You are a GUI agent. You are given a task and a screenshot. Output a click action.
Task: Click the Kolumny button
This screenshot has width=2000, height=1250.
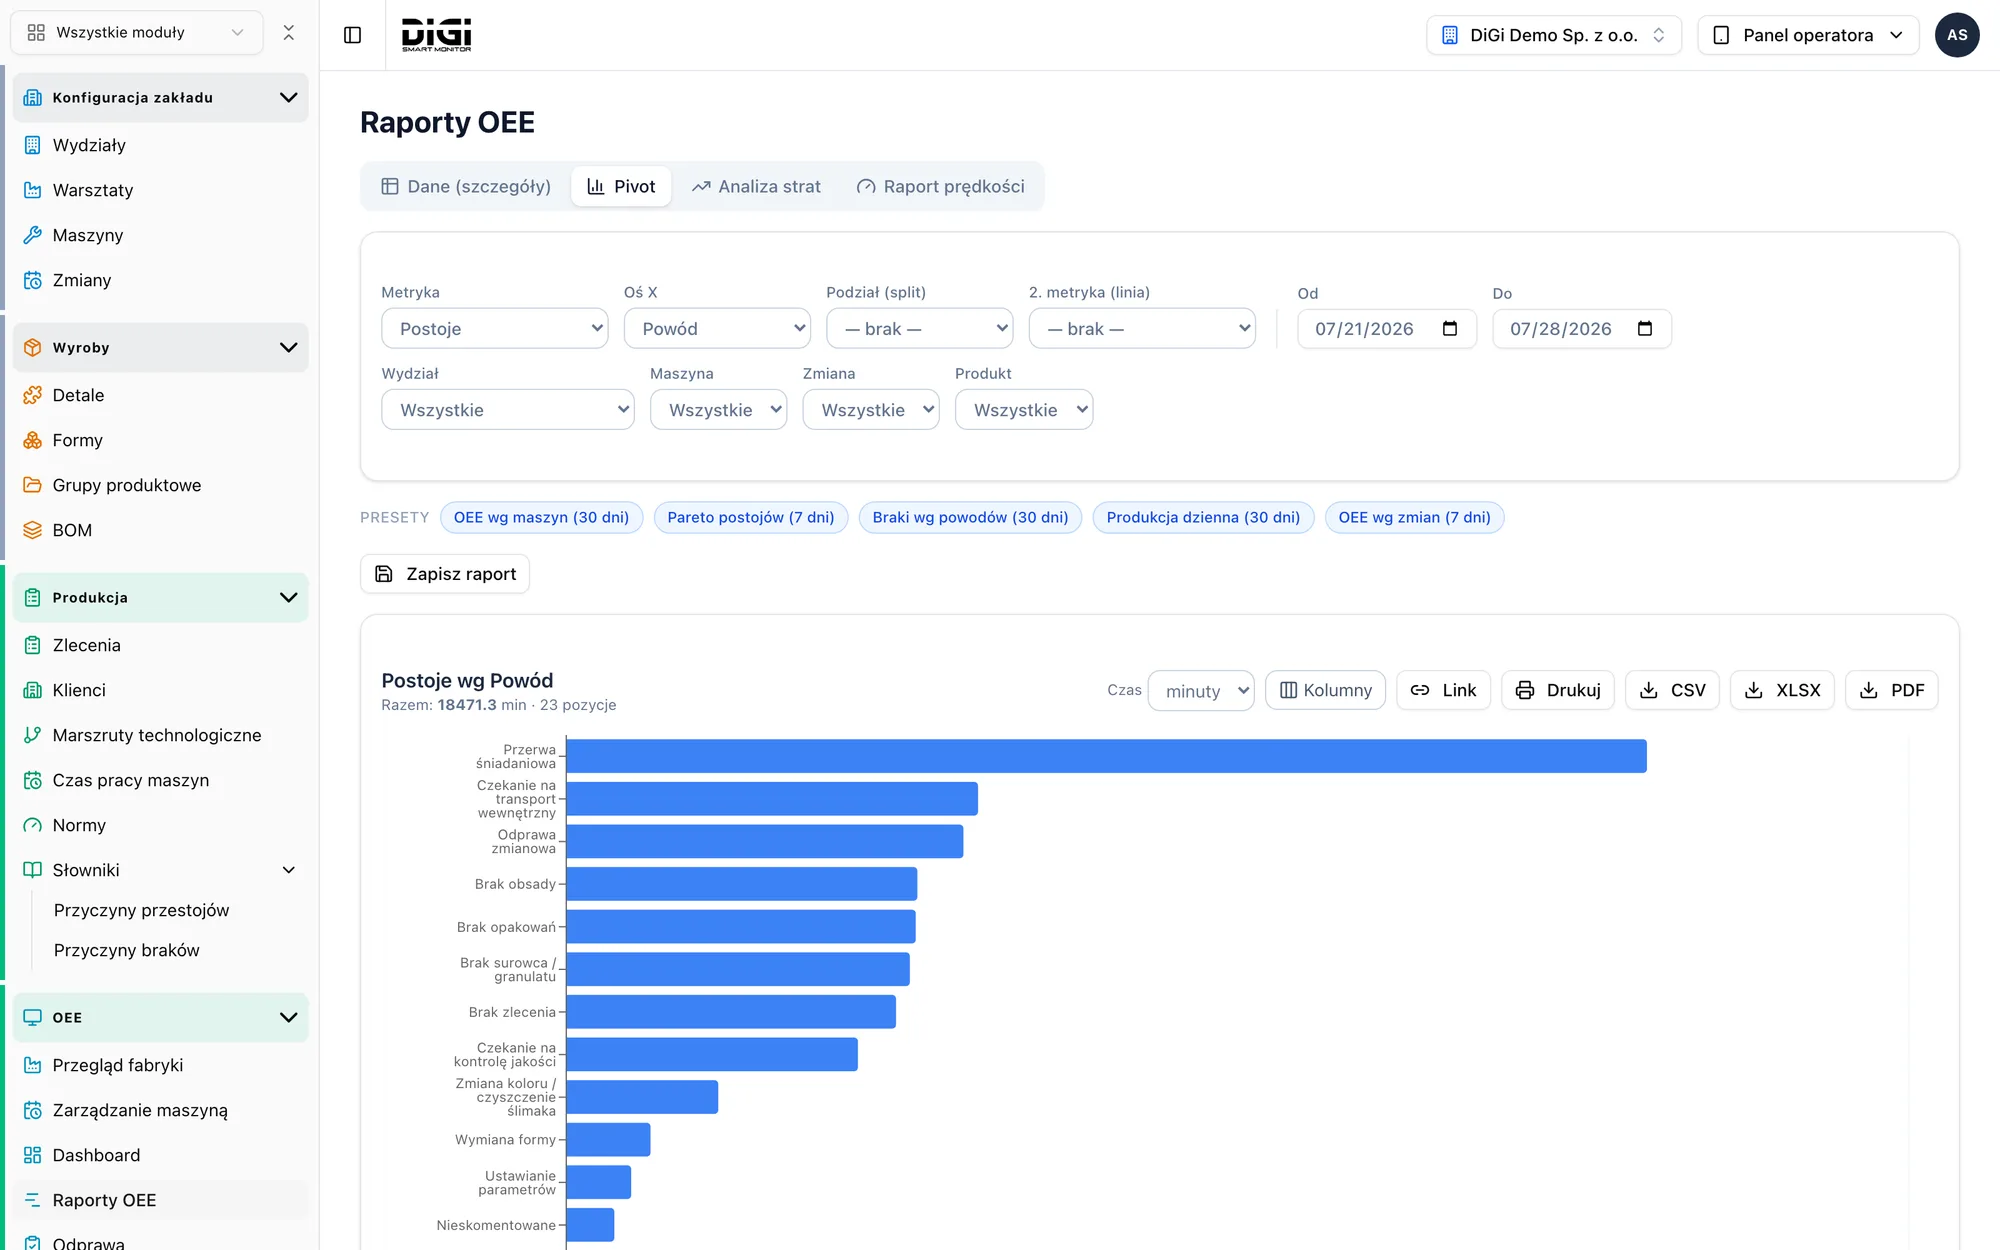pos(1325,691)
